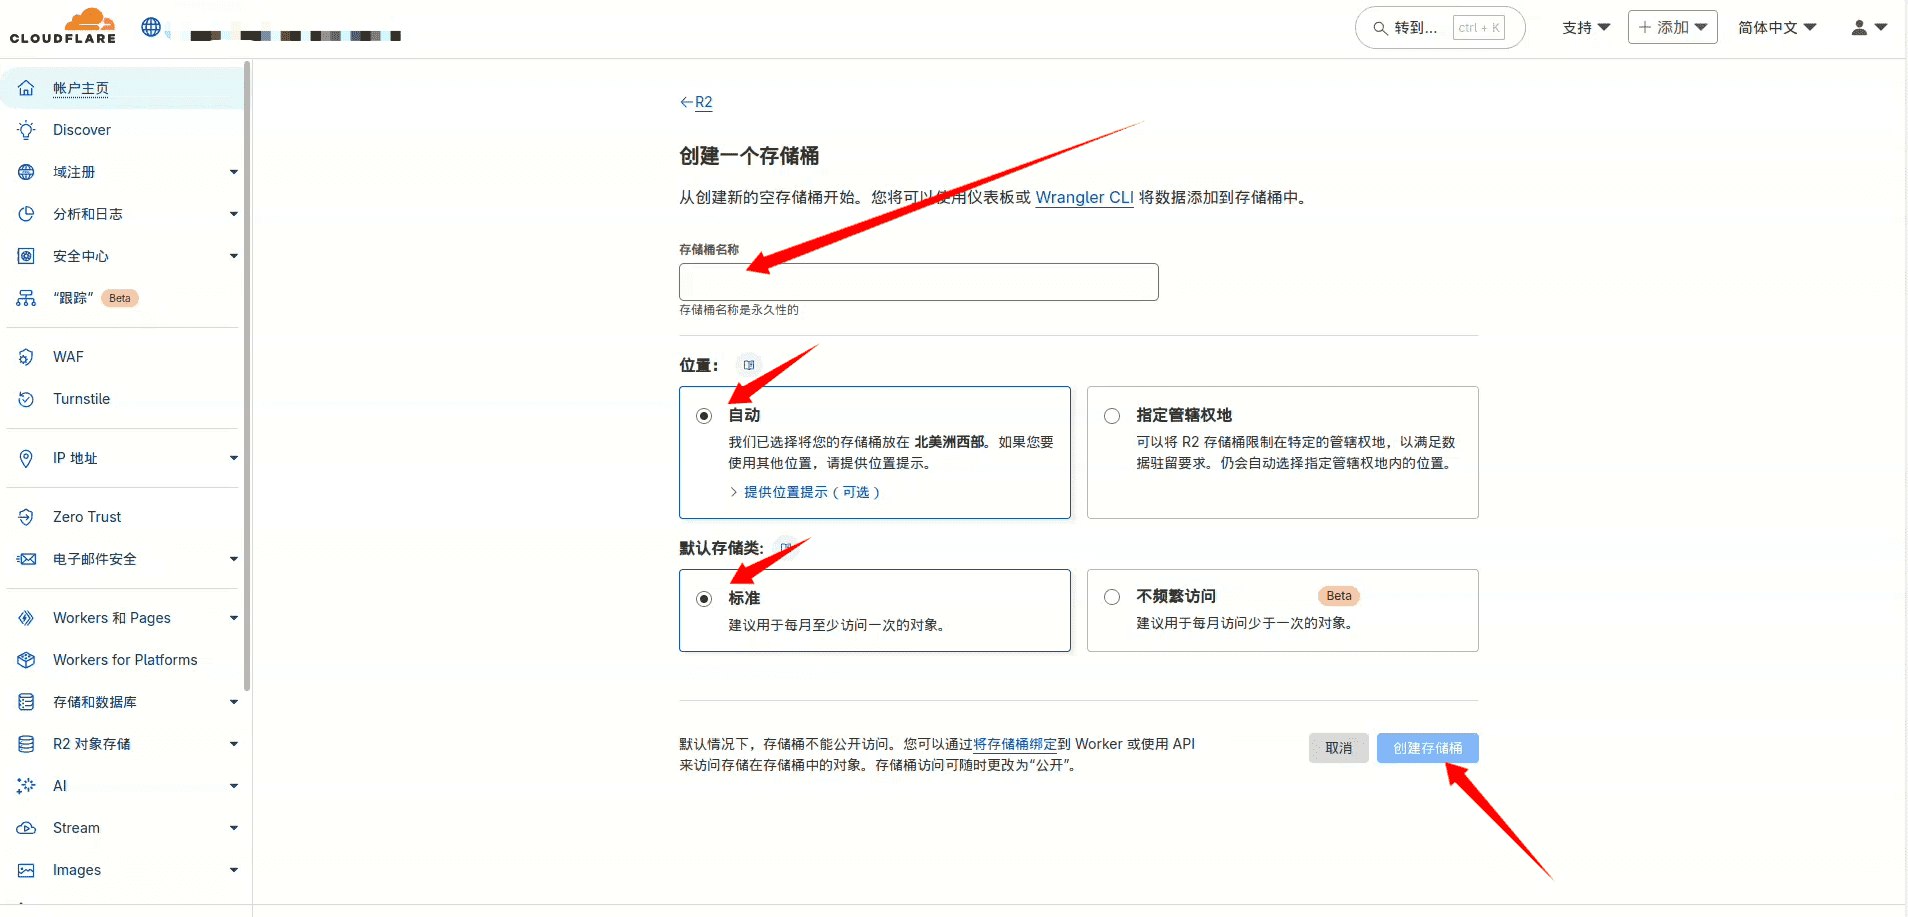This screenshot has width=1908, height=917.
Task: Expand the Workers 和 Pages section arrow
Action: click(234, 618)
